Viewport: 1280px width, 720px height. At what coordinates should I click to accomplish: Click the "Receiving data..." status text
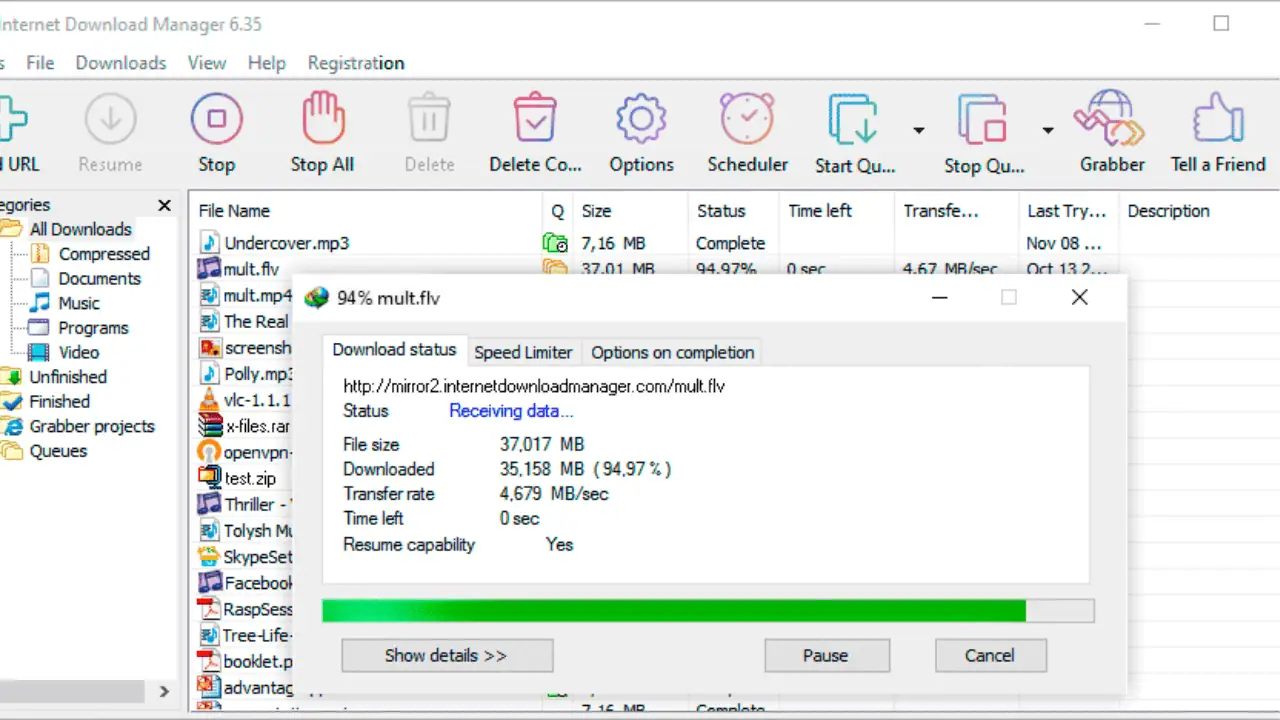tap(511, 411)
